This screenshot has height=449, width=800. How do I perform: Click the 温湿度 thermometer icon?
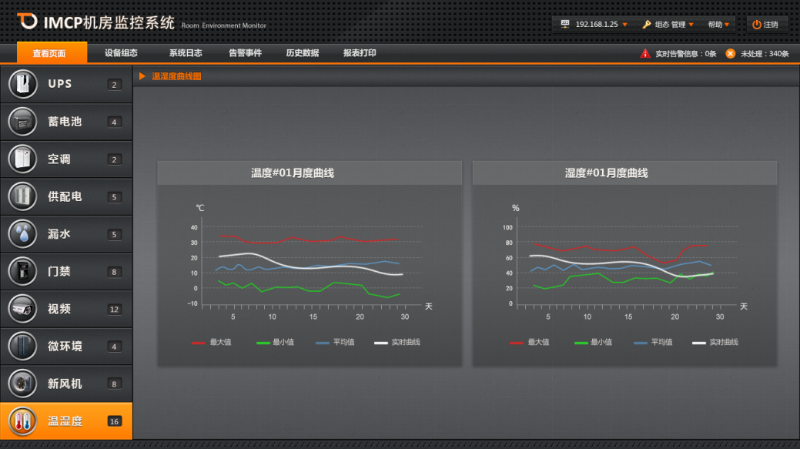tap(22, 421)
